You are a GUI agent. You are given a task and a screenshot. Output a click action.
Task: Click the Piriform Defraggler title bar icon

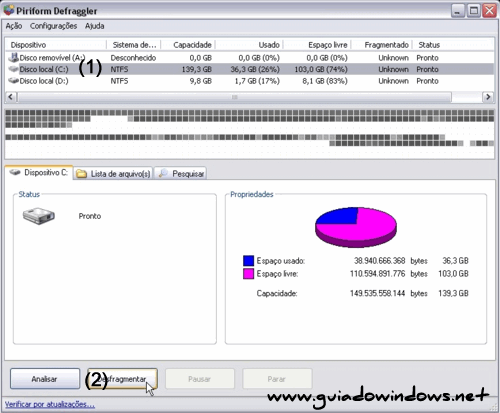coord(9,10)
